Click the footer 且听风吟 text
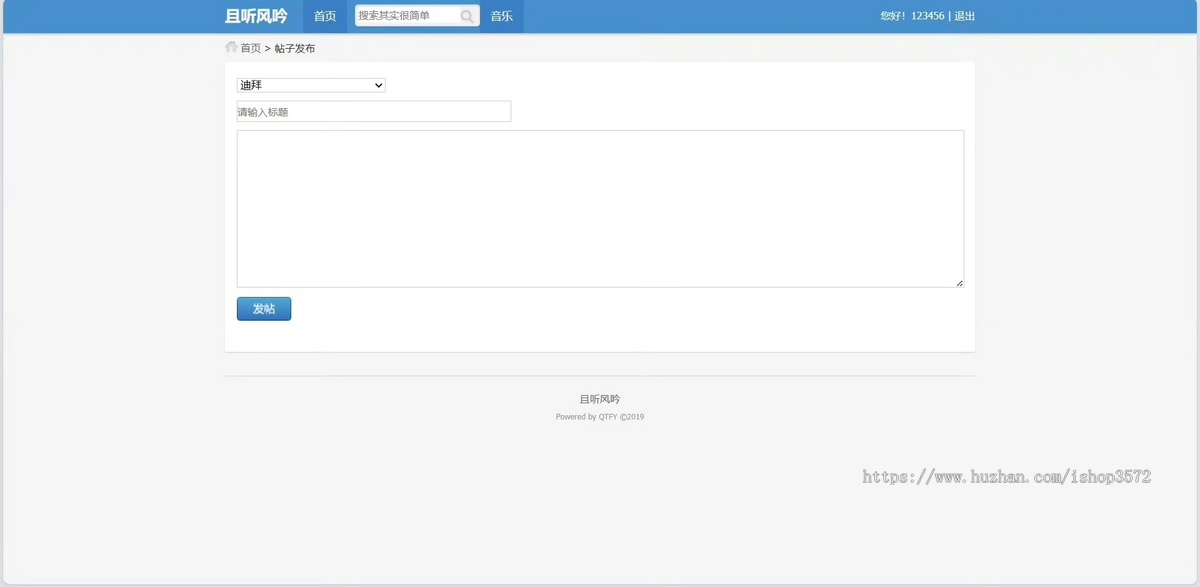The width and height of the screenshot is (1200, 587). [600, 399]
